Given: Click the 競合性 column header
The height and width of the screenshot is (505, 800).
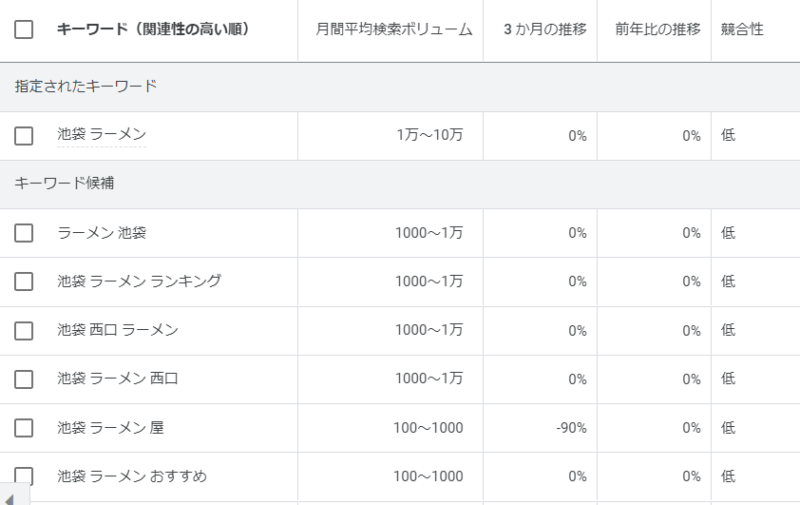Looking at the screenshot, I should (x=741, y=30).
